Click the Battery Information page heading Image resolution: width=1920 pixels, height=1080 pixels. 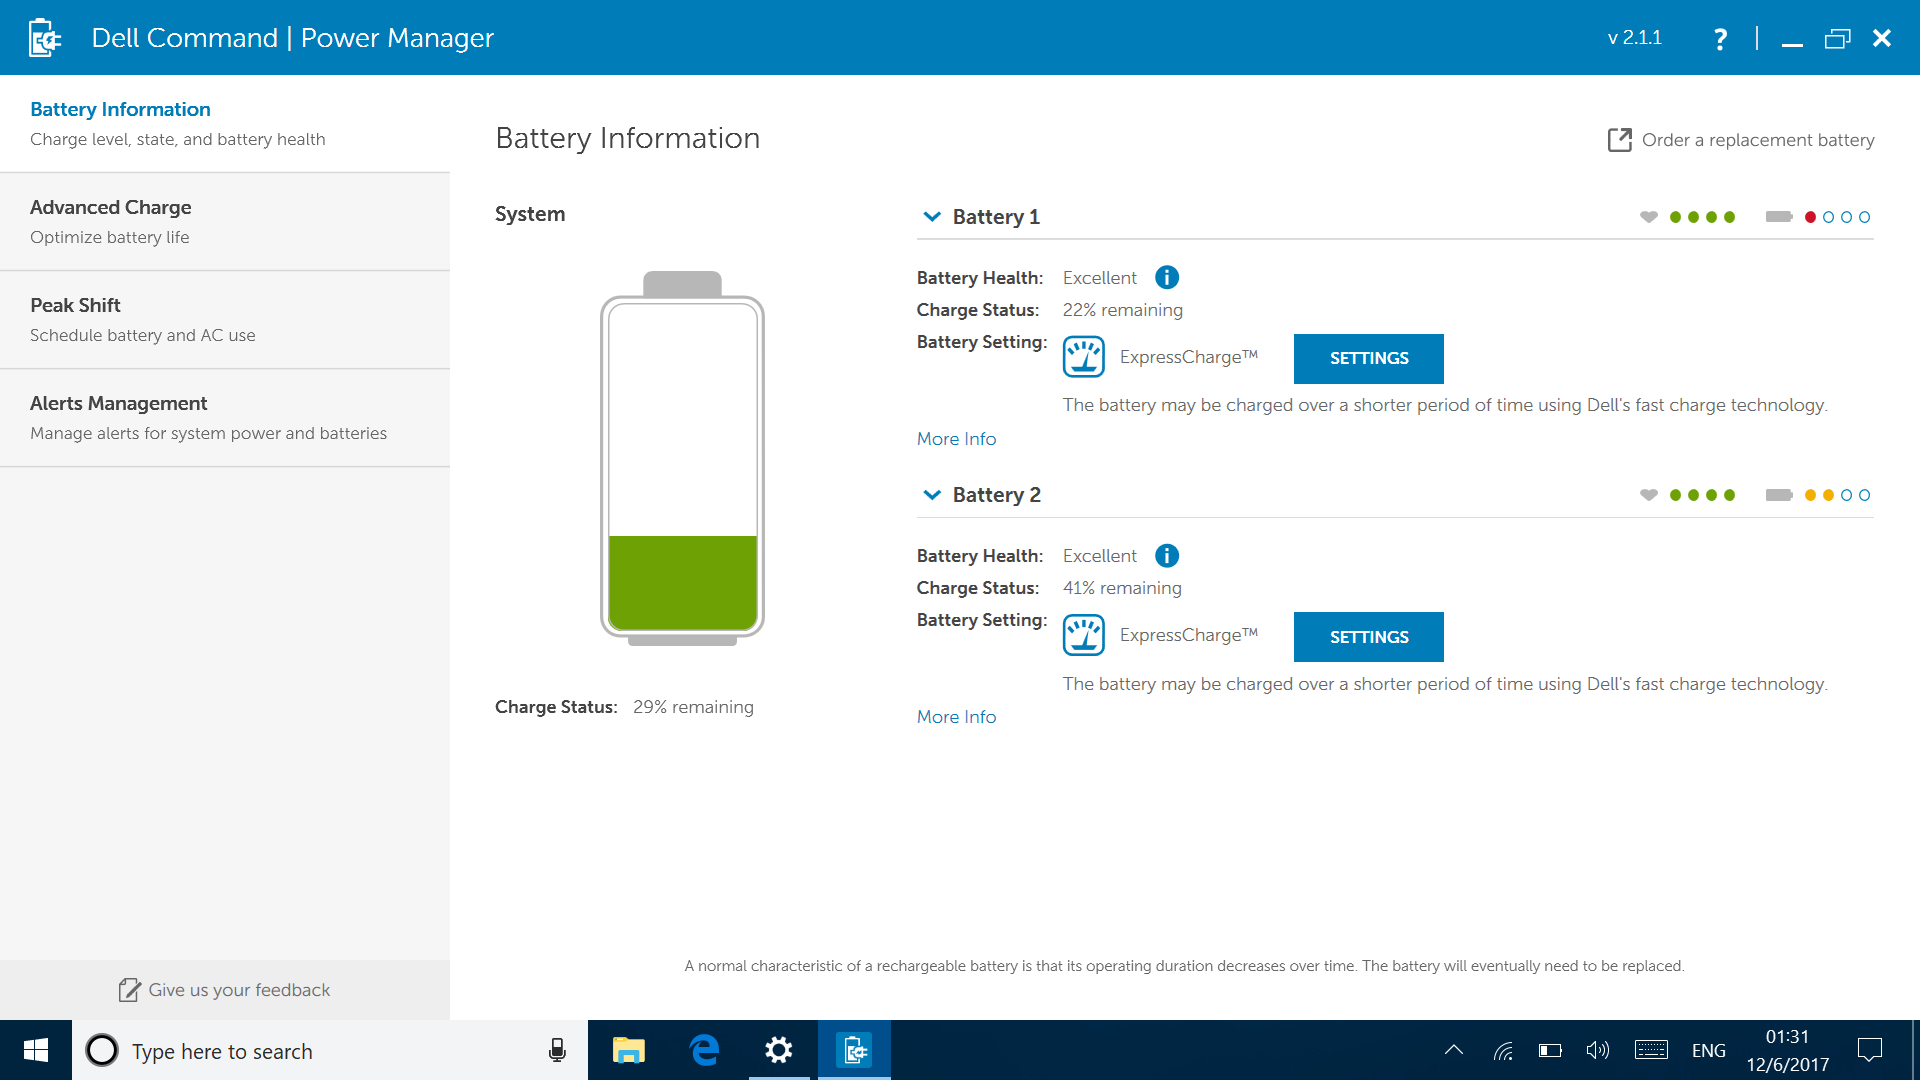click(x=628, y=138)
